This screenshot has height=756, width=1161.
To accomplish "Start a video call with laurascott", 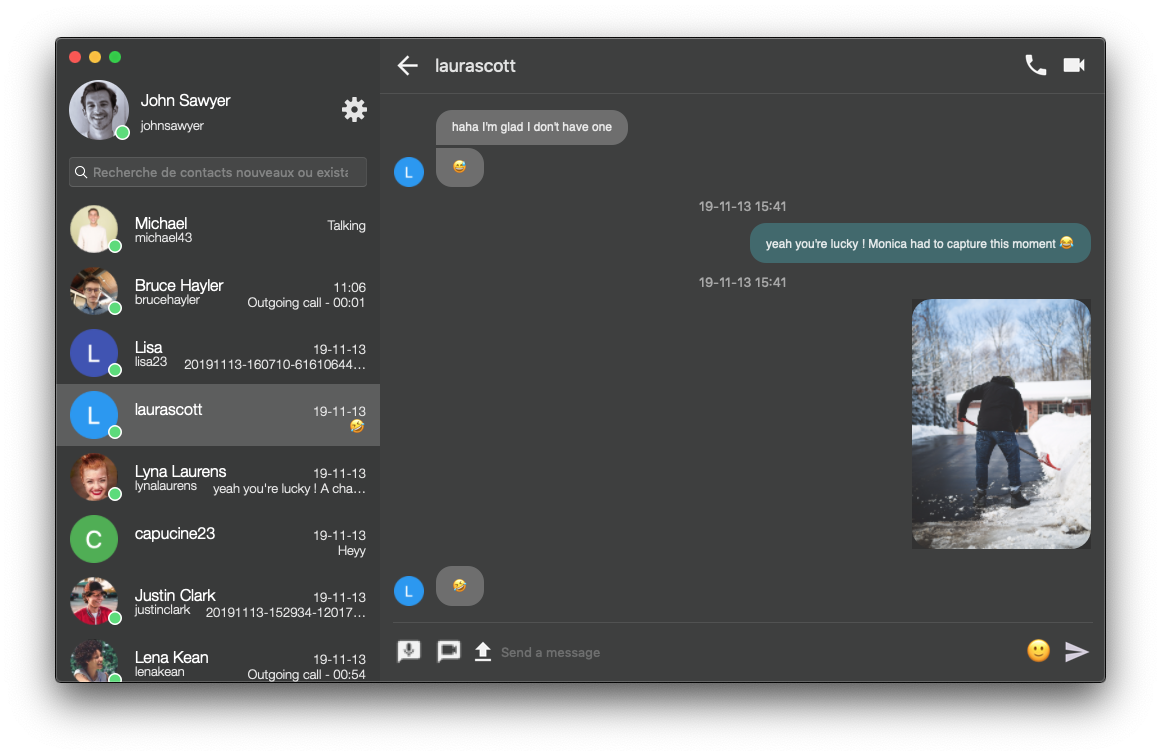I will click(x=1074, y=66).
